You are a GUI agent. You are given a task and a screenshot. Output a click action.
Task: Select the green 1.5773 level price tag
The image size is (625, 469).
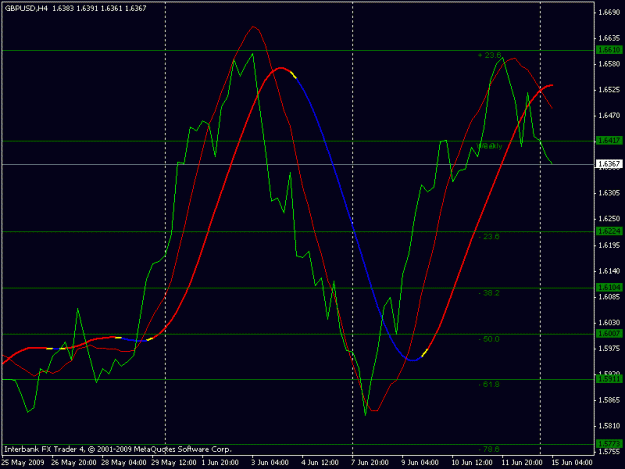point(609,443)
